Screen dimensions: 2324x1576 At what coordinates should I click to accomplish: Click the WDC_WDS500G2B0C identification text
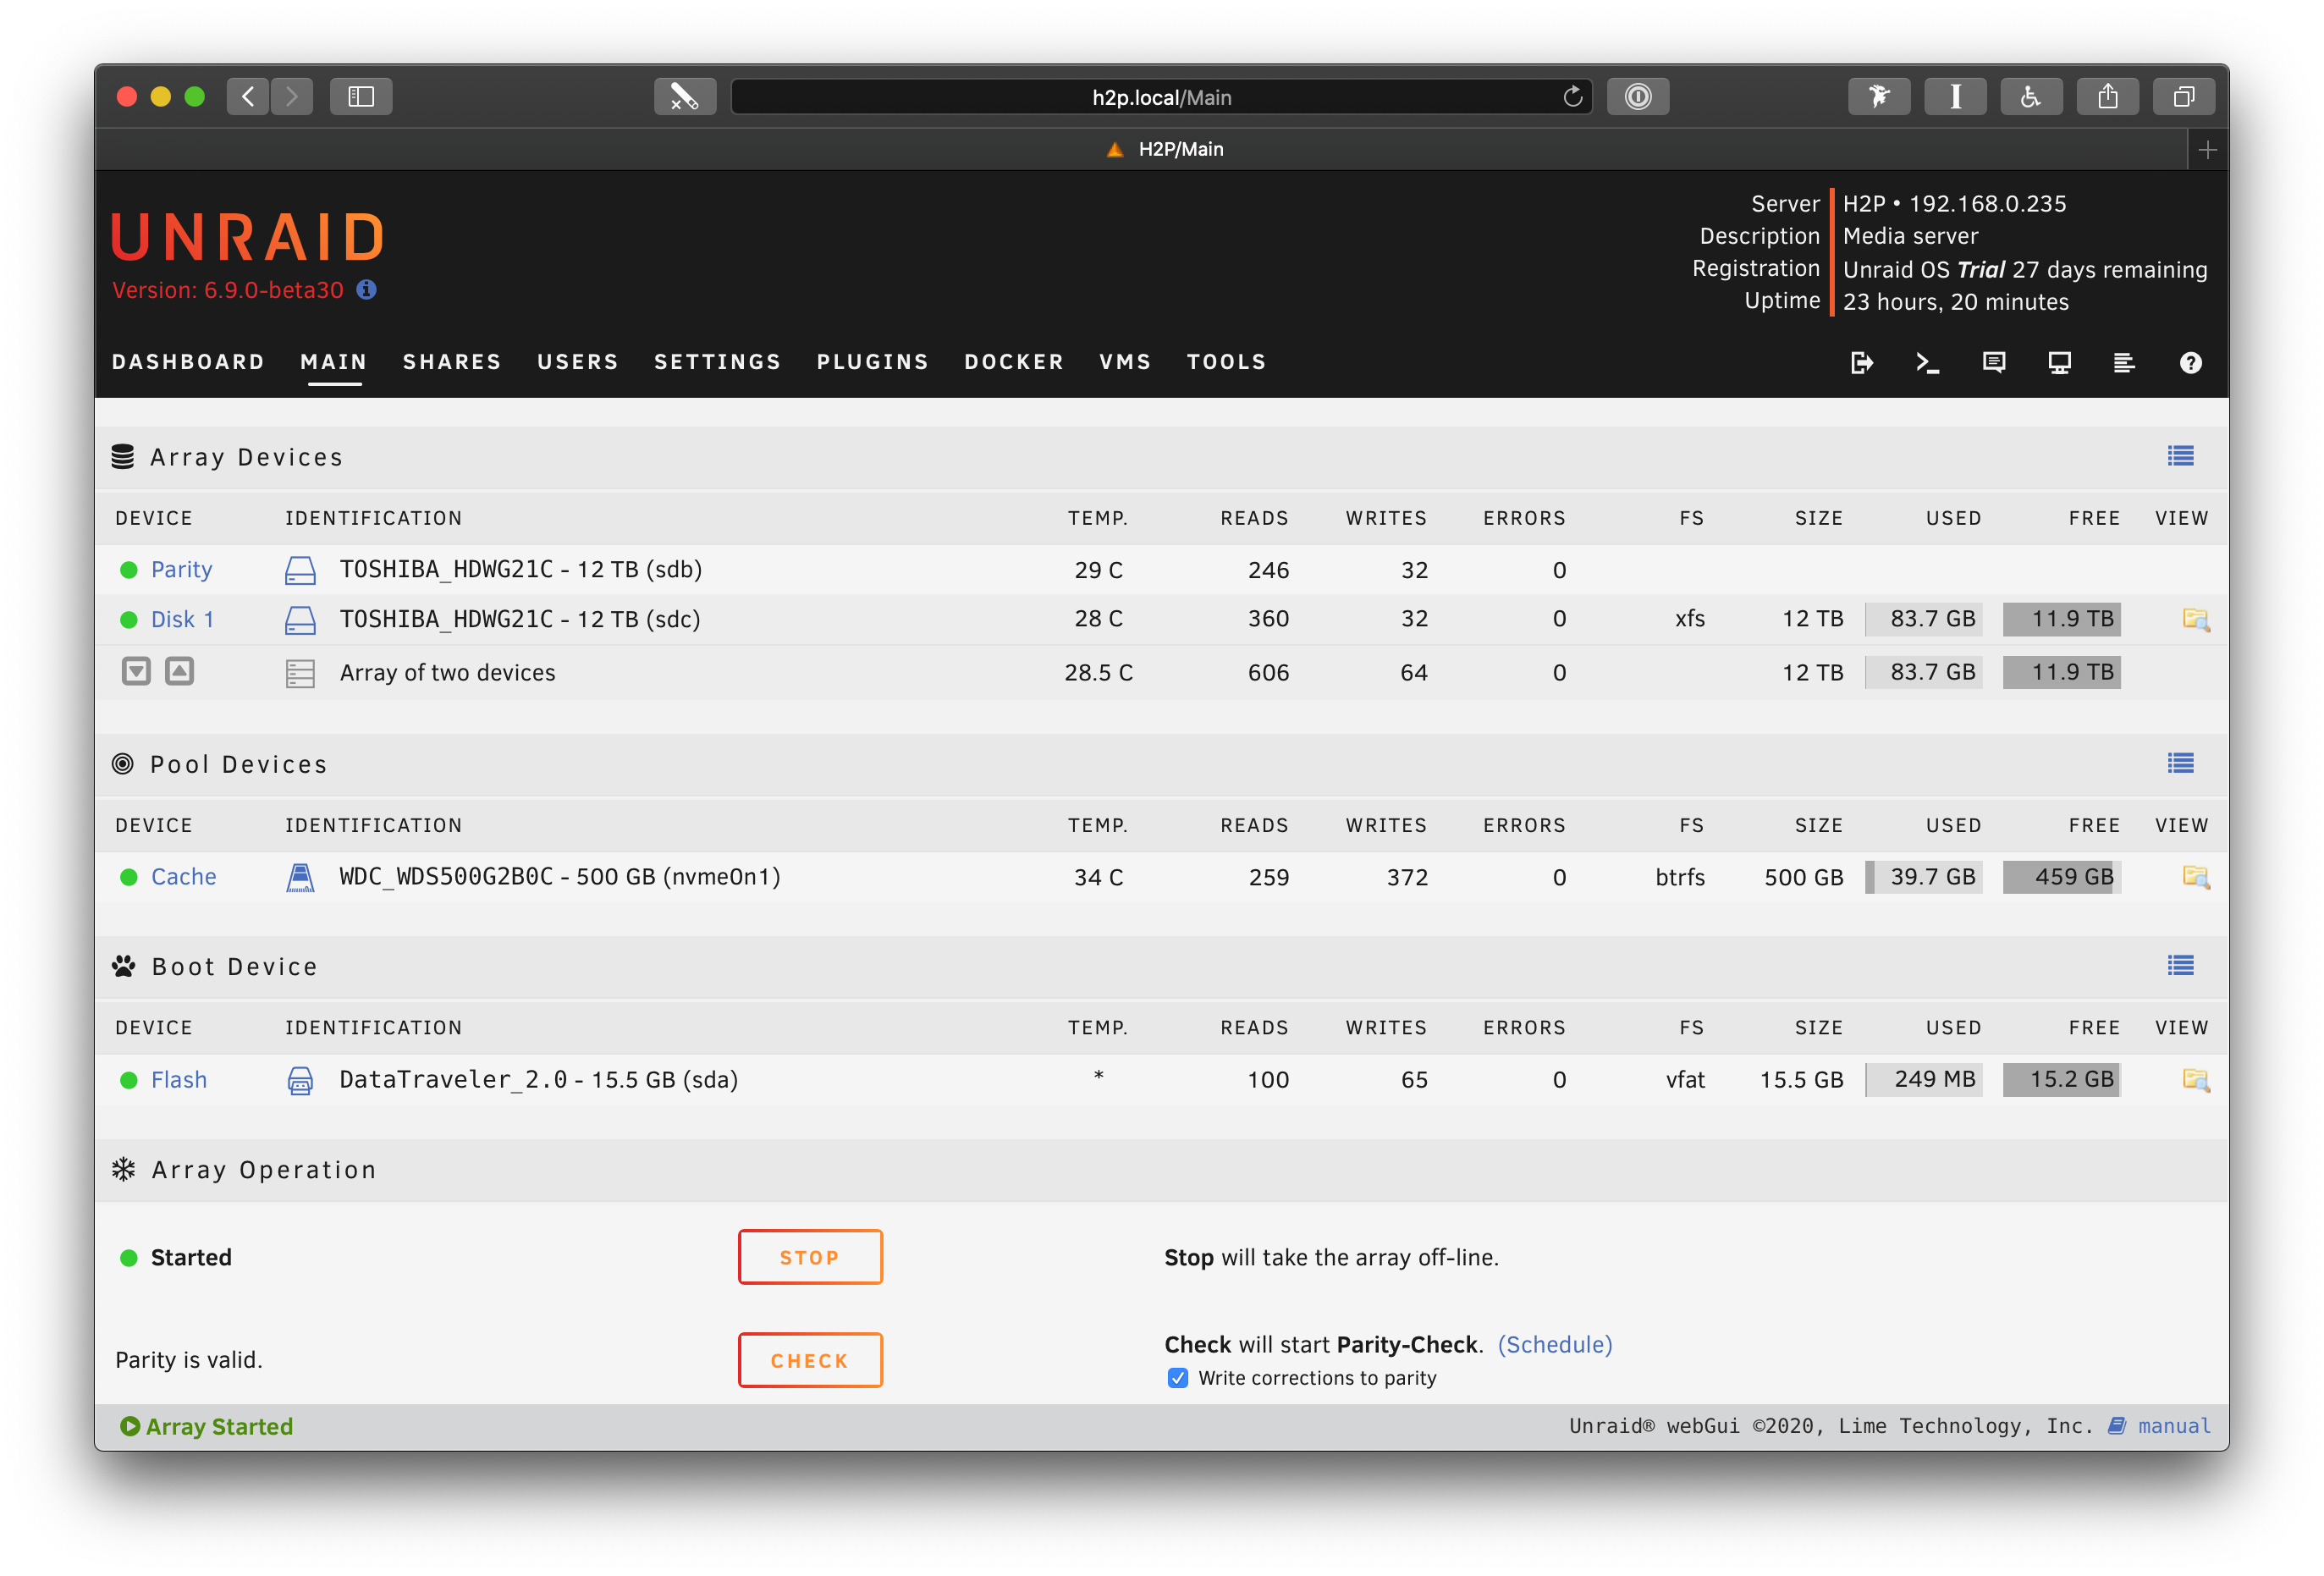pos(559,877)
